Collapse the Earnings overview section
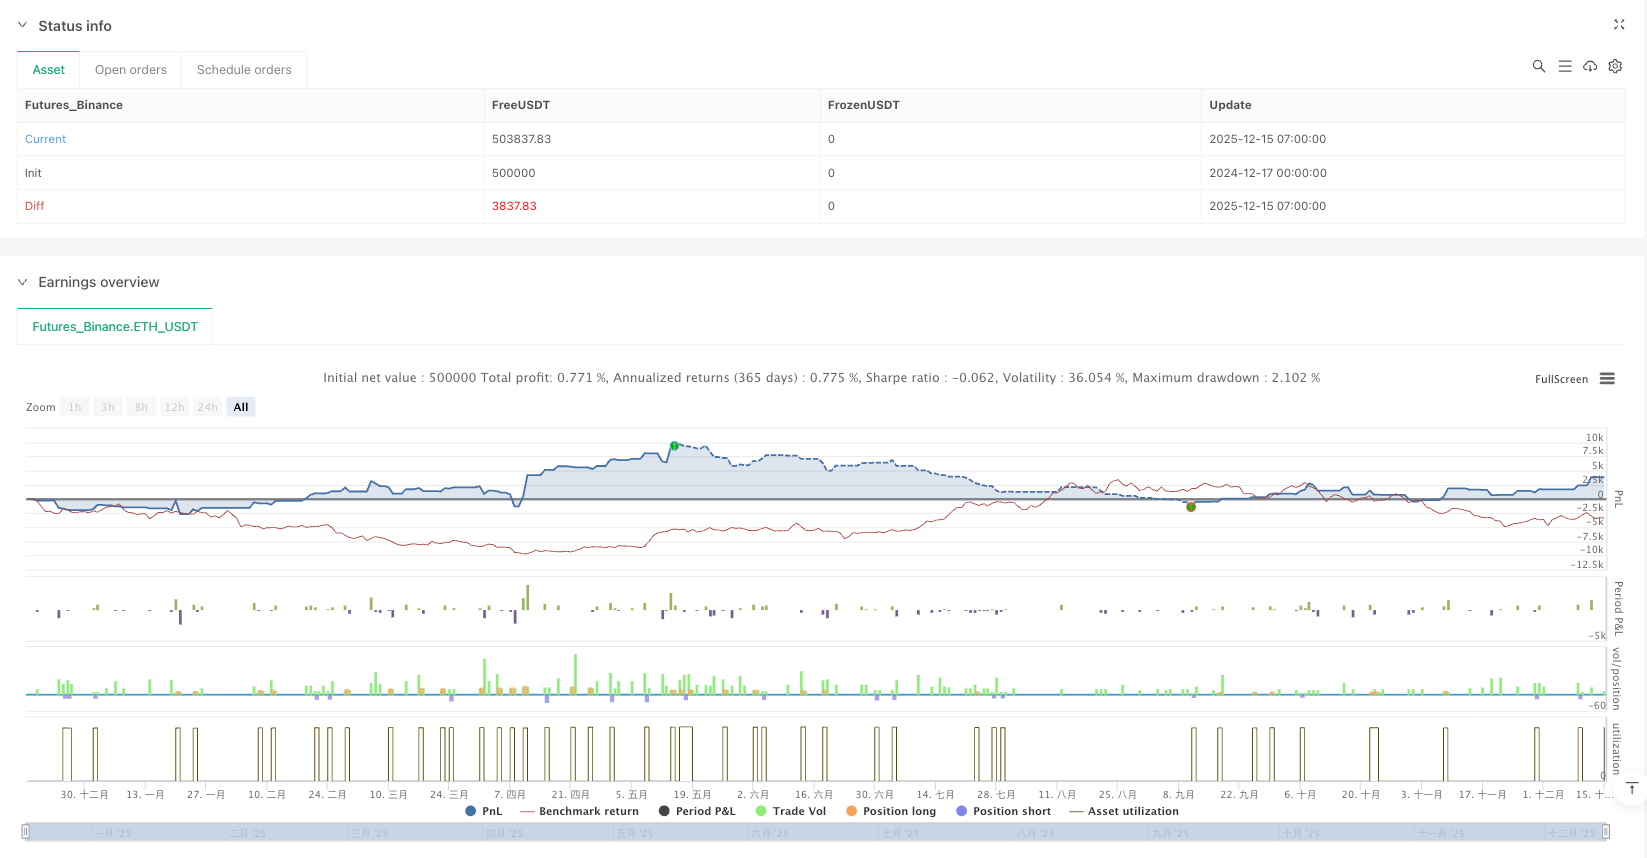 coord(23,282)
